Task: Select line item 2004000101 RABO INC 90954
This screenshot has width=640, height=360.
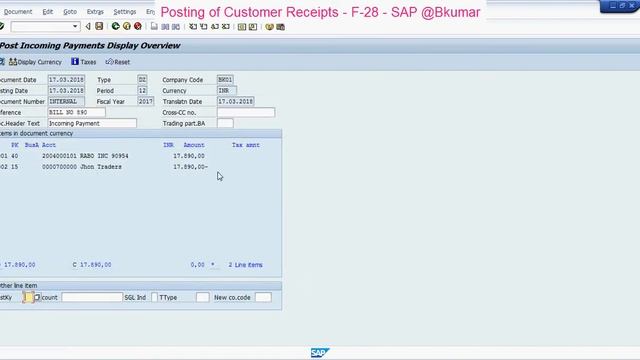Action: click(85, 156)
